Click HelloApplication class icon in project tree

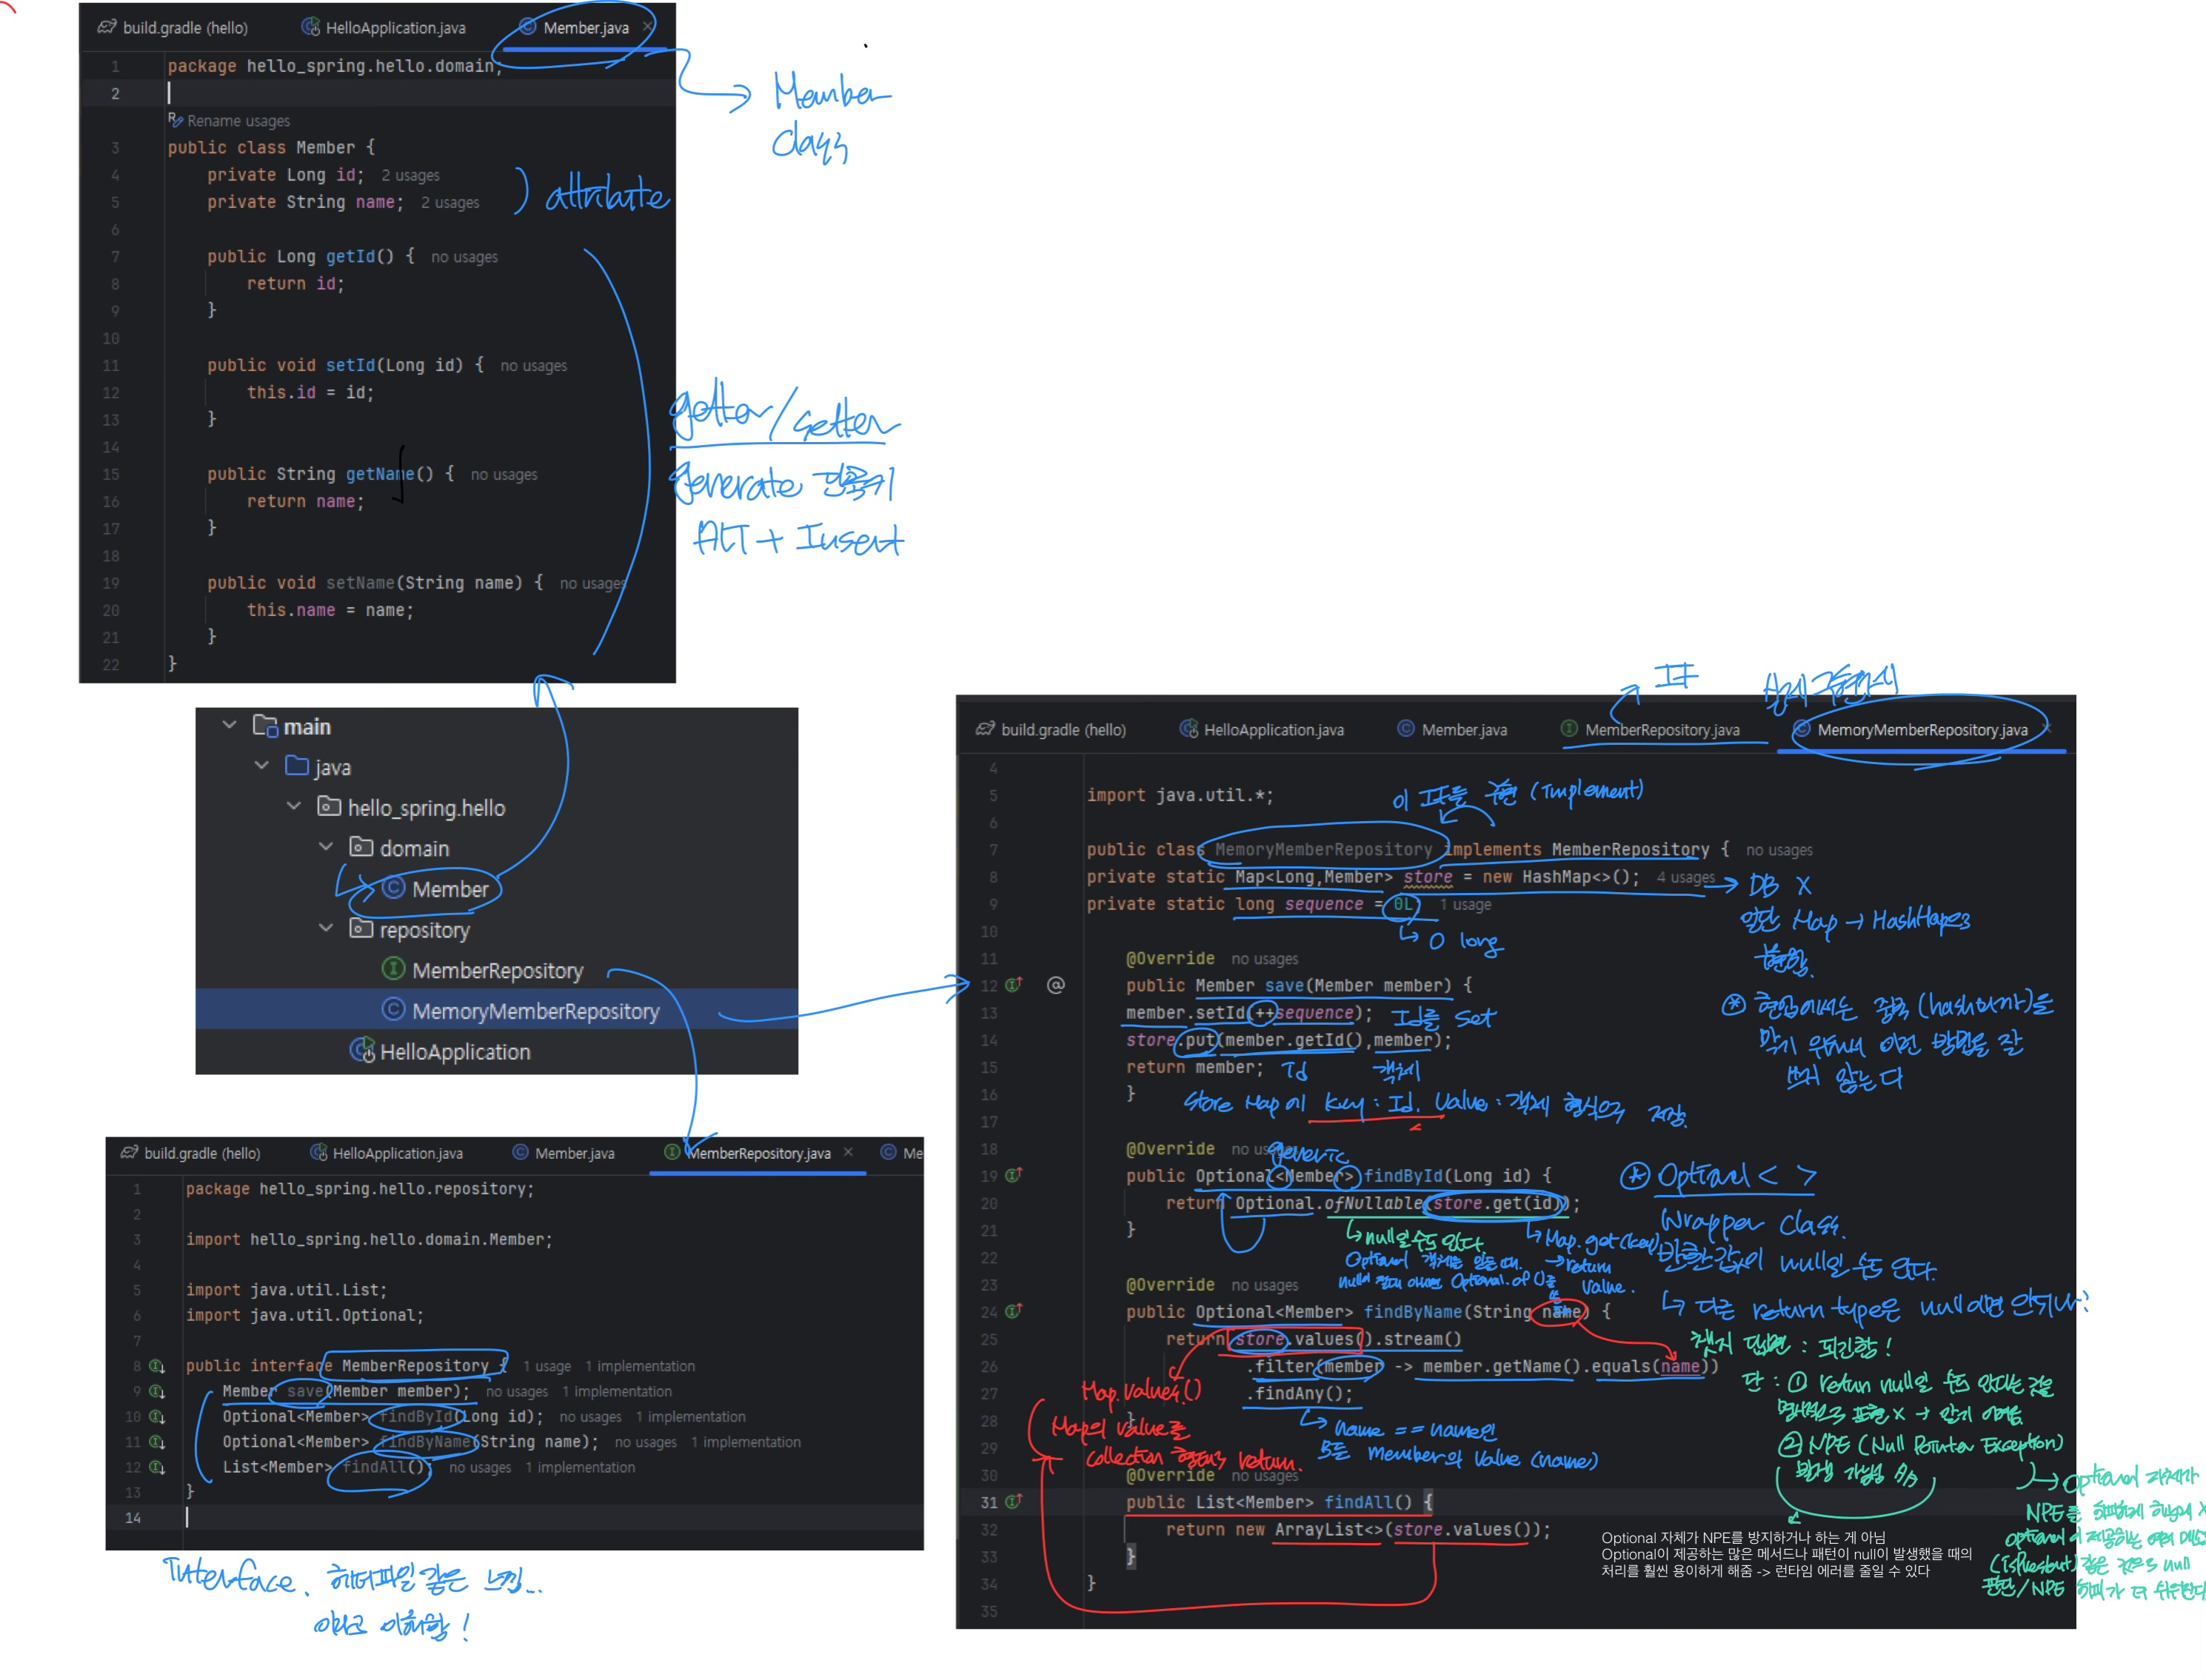tap(362, 1051)
